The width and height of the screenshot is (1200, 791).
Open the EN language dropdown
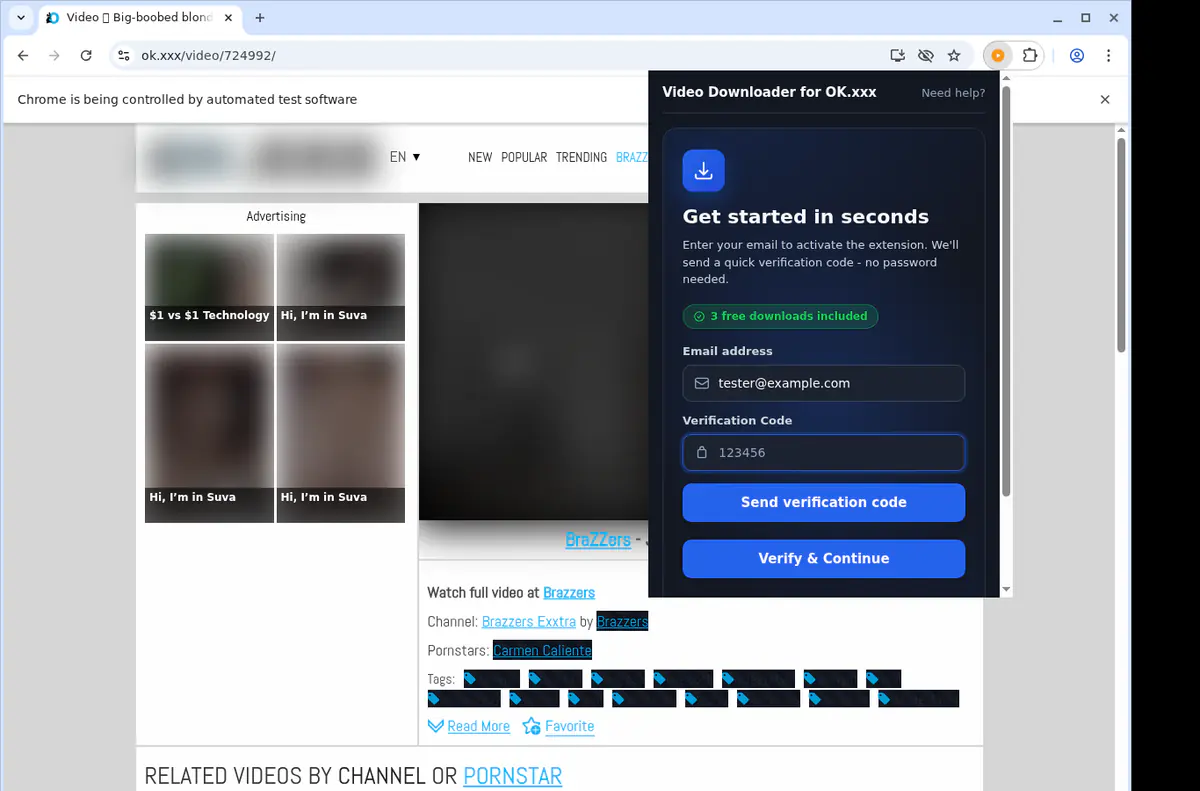coord(405,157)
